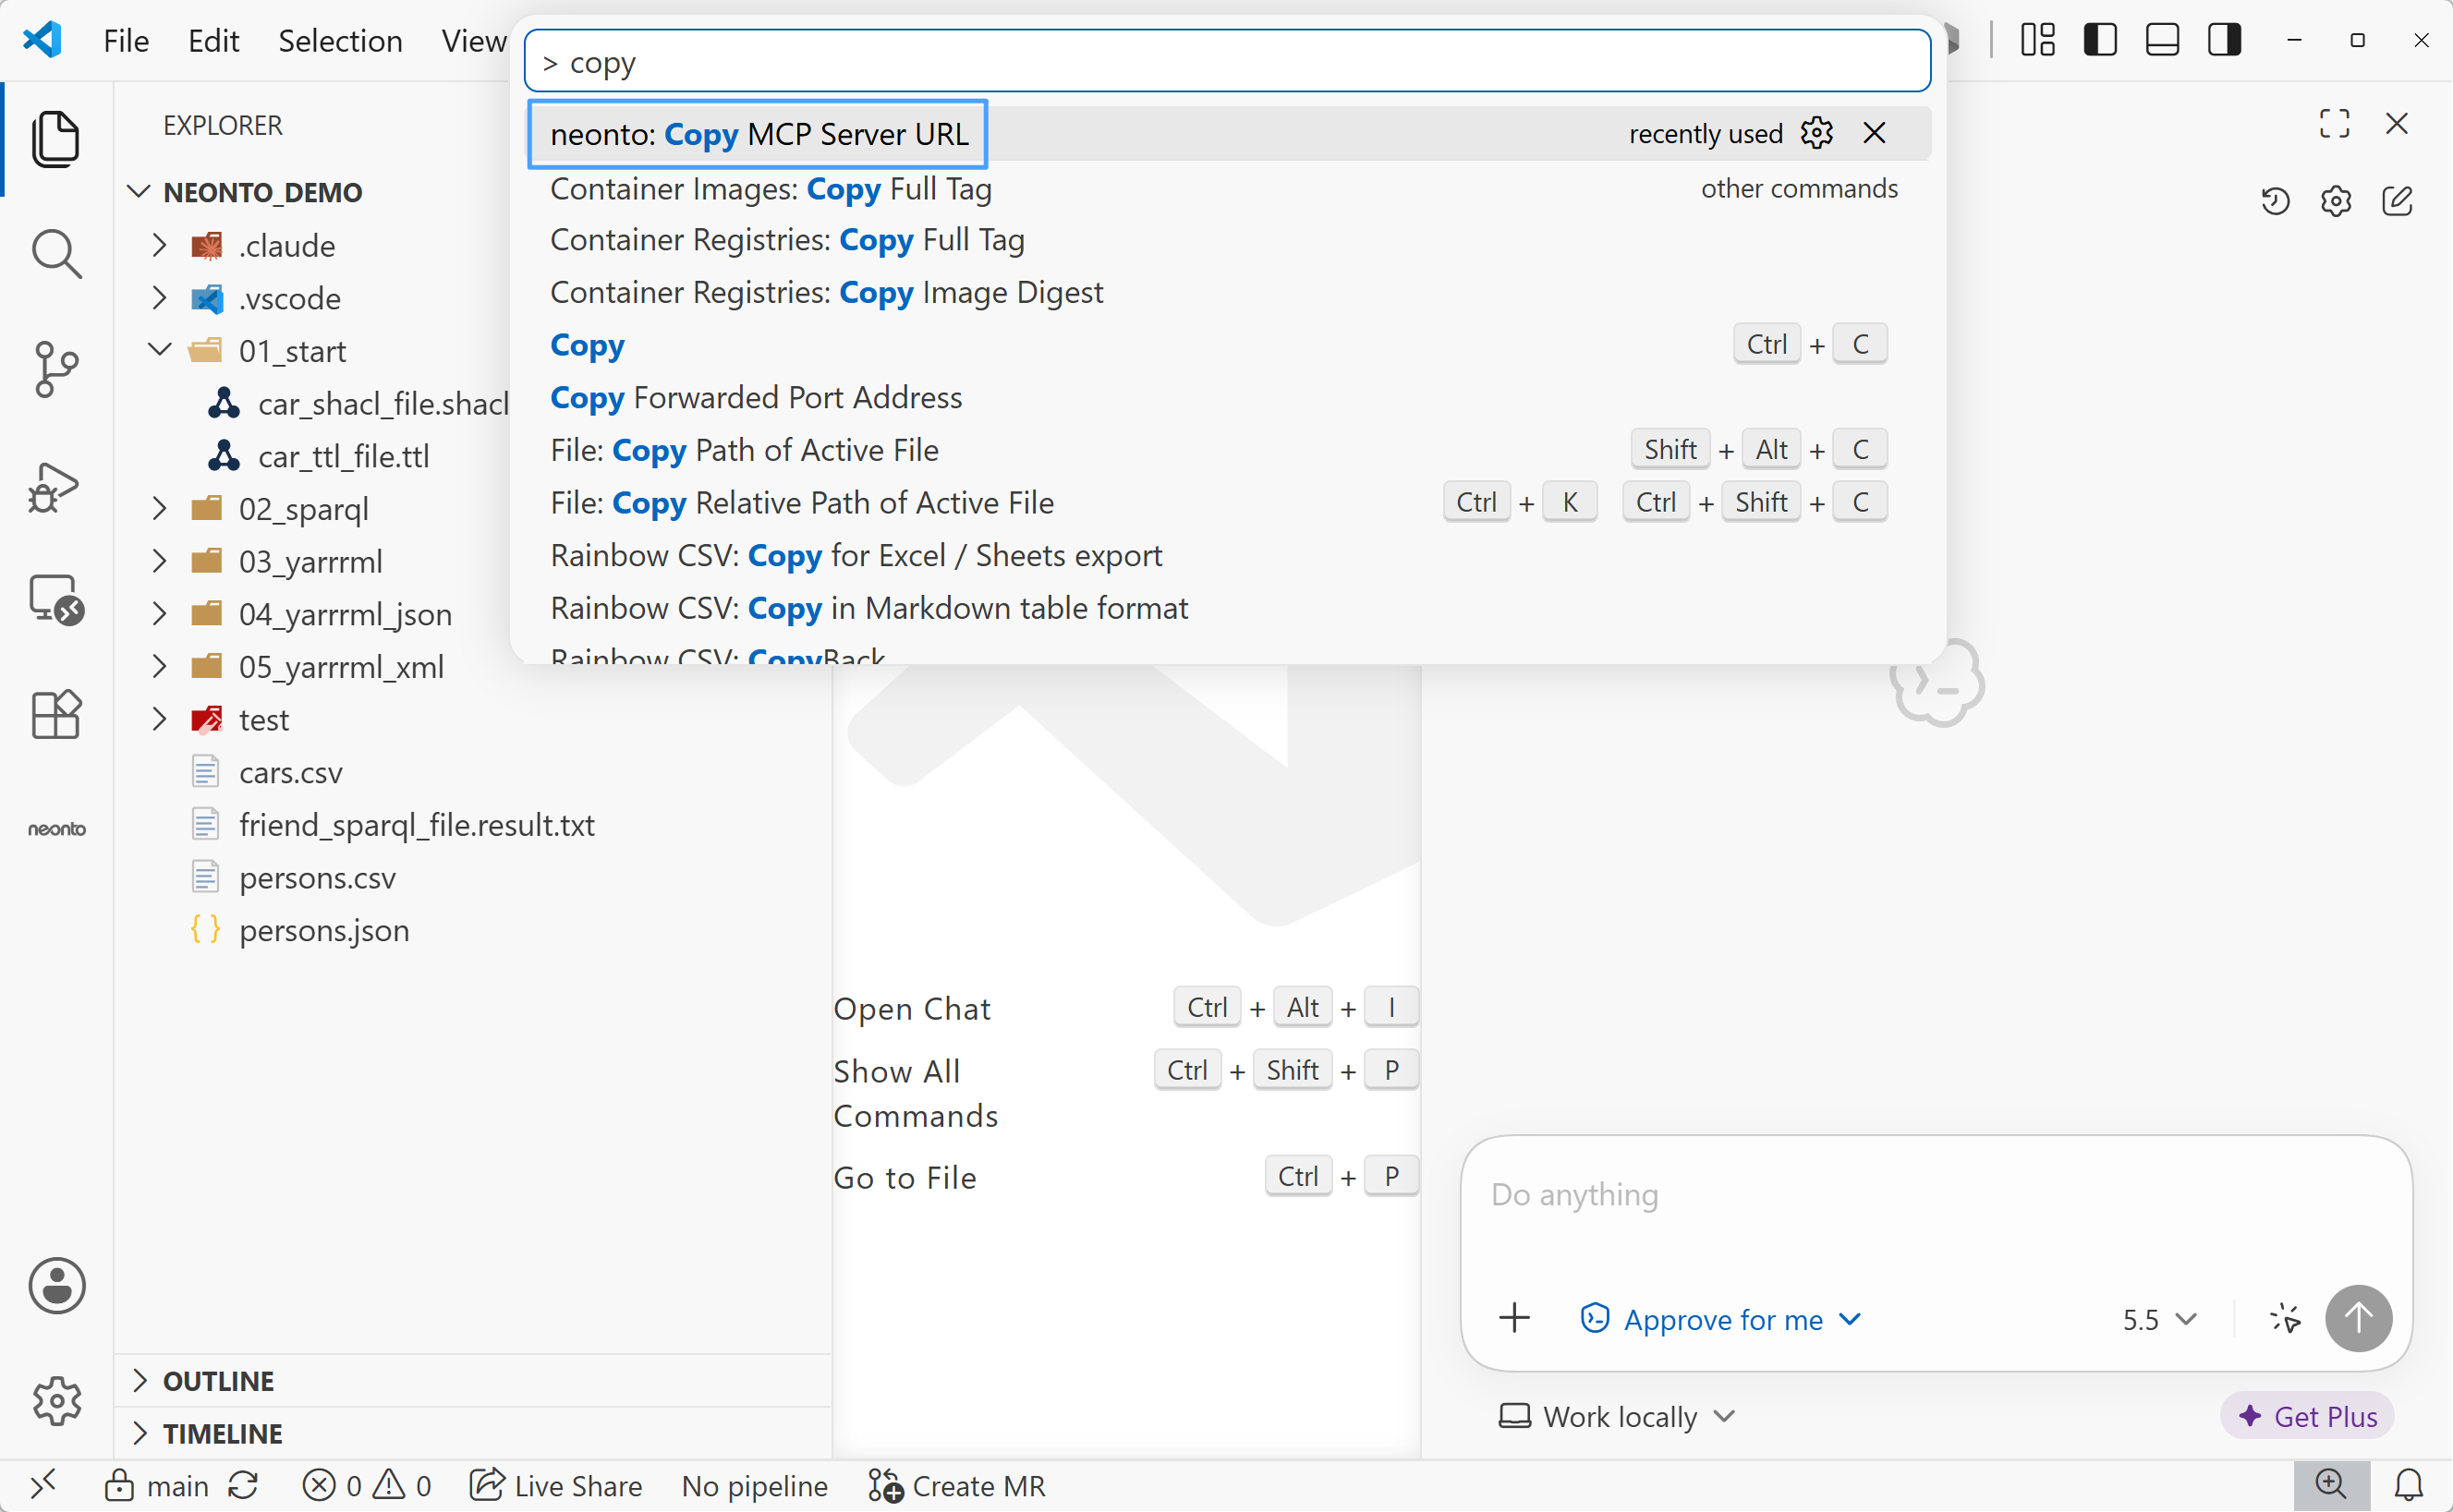2453x1512 pixels.
Task: Open remote window indicator in status bar
Action: (x=43, y=1485)
